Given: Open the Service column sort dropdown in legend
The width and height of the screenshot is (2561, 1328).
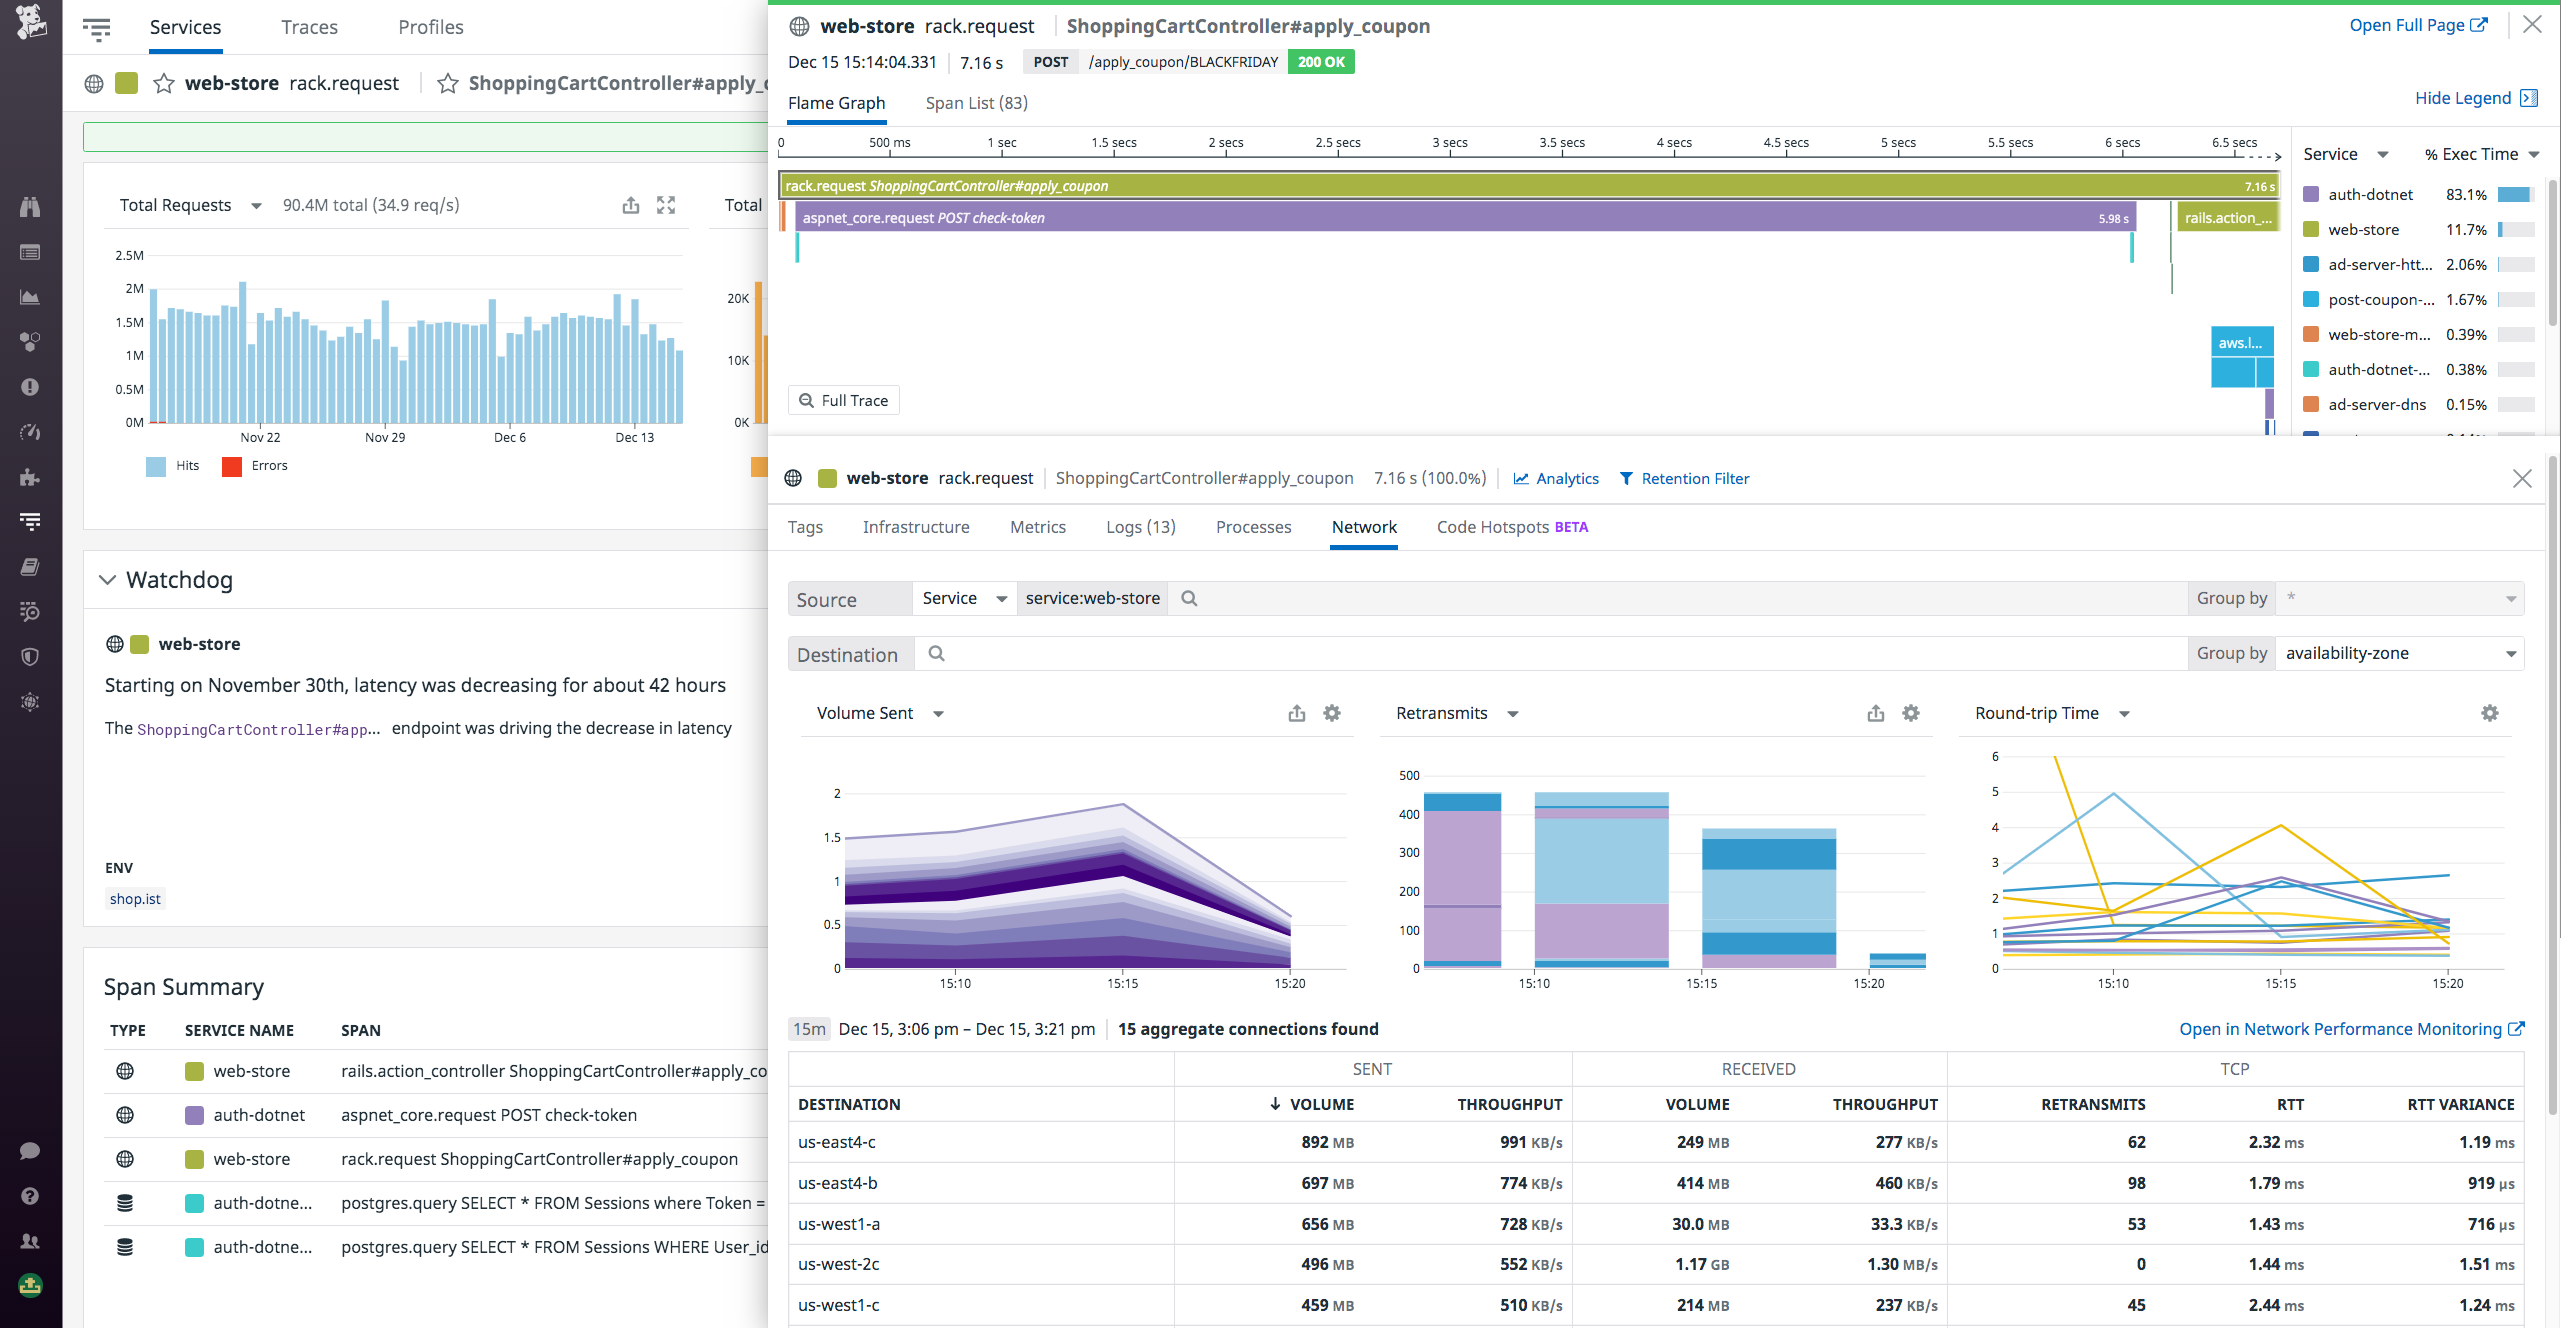Looking at the screenshot, I should click(x=2346, y=154).
